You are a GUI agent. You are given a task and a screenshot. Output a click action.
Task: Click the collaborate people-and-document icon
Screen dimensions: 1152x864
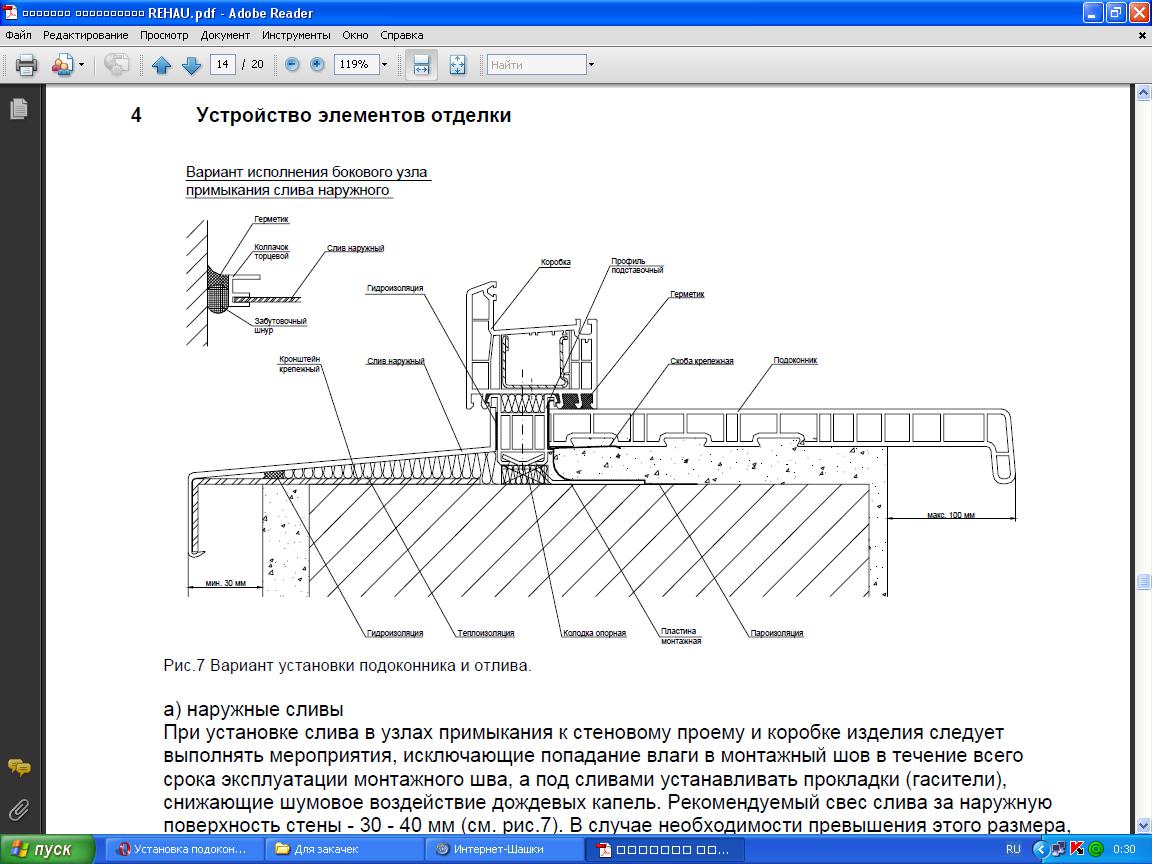(62, 65)
